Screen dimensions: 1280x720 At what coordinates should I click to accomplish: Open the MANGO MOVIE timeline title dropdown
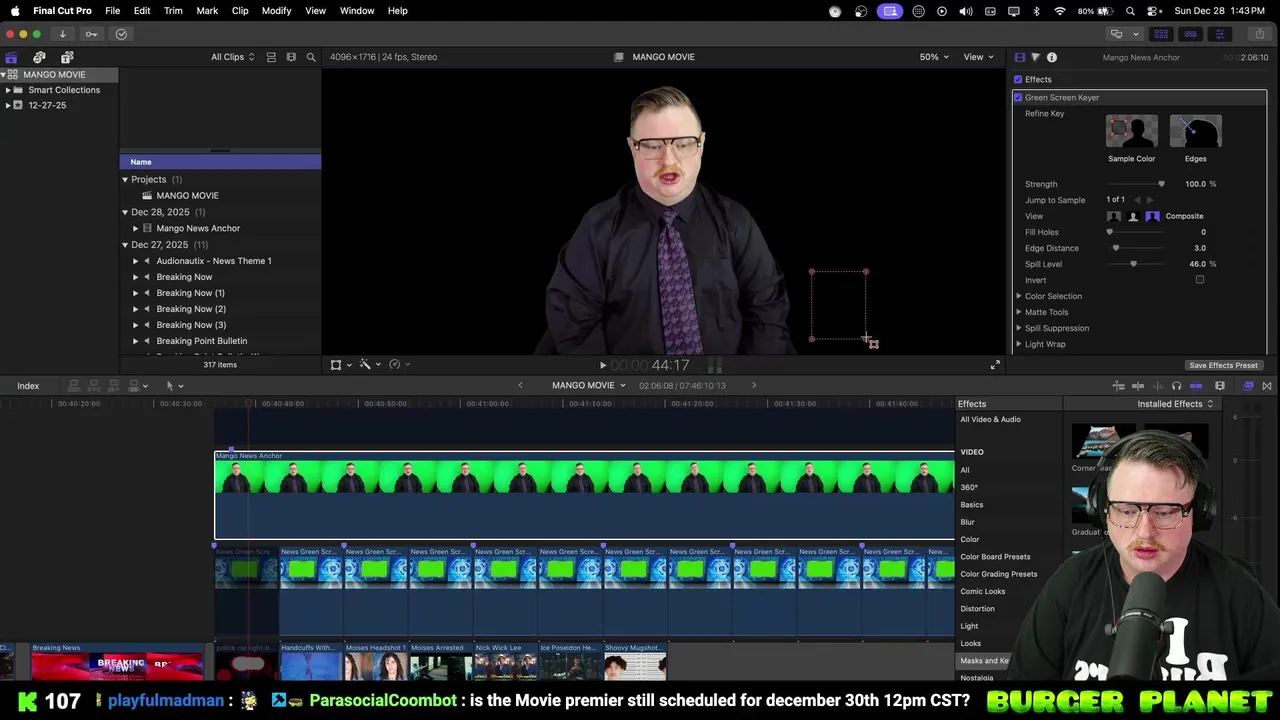coord(588,386)
